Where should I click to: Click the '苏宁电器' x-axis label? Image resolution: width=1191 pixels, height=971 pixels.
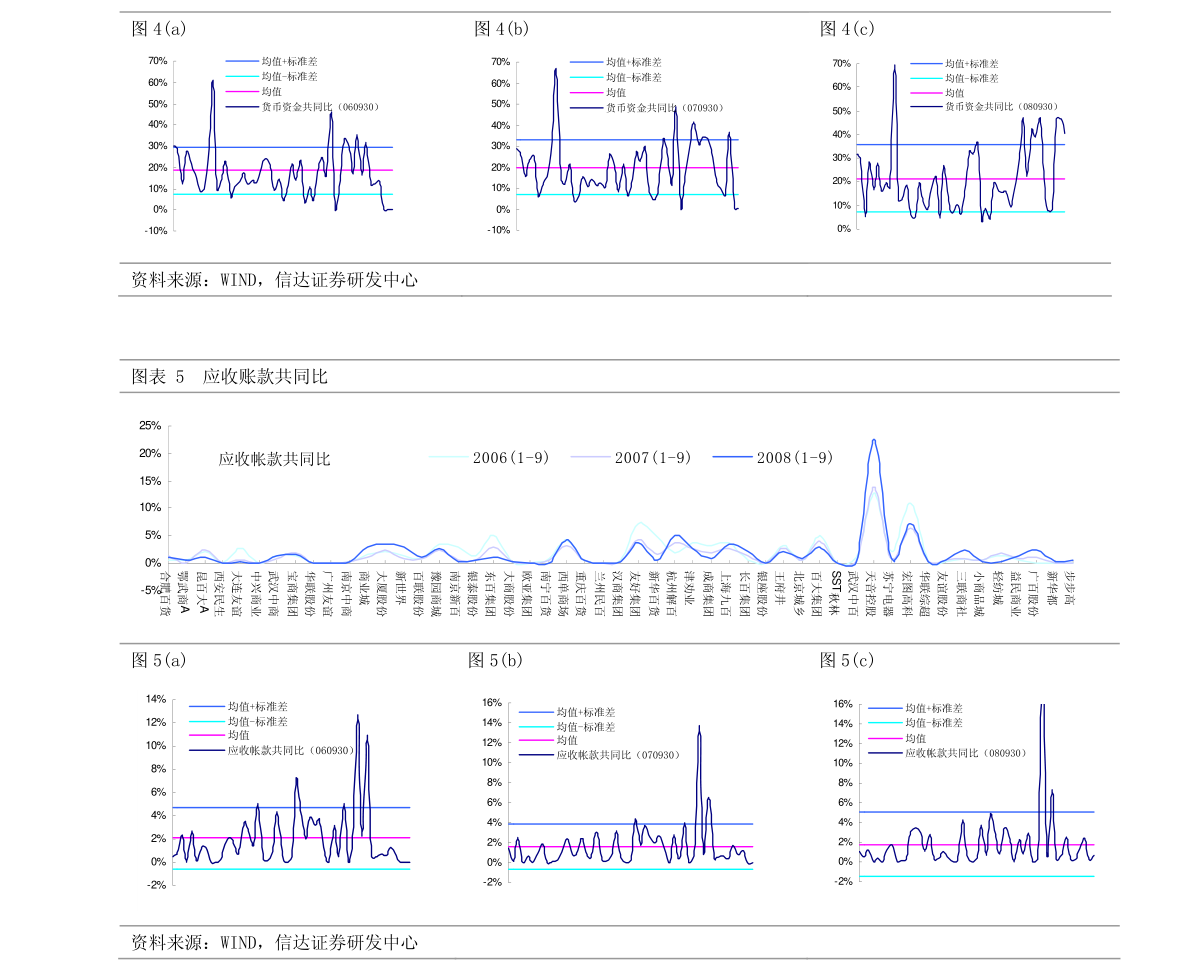pos(889,594)
